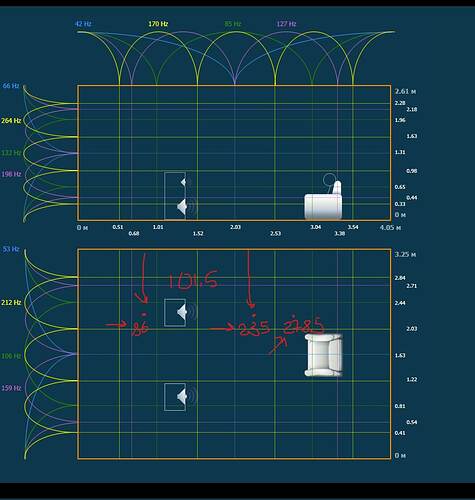
Task: Click the red 101.5 annotation text
Action: [193, 280]
